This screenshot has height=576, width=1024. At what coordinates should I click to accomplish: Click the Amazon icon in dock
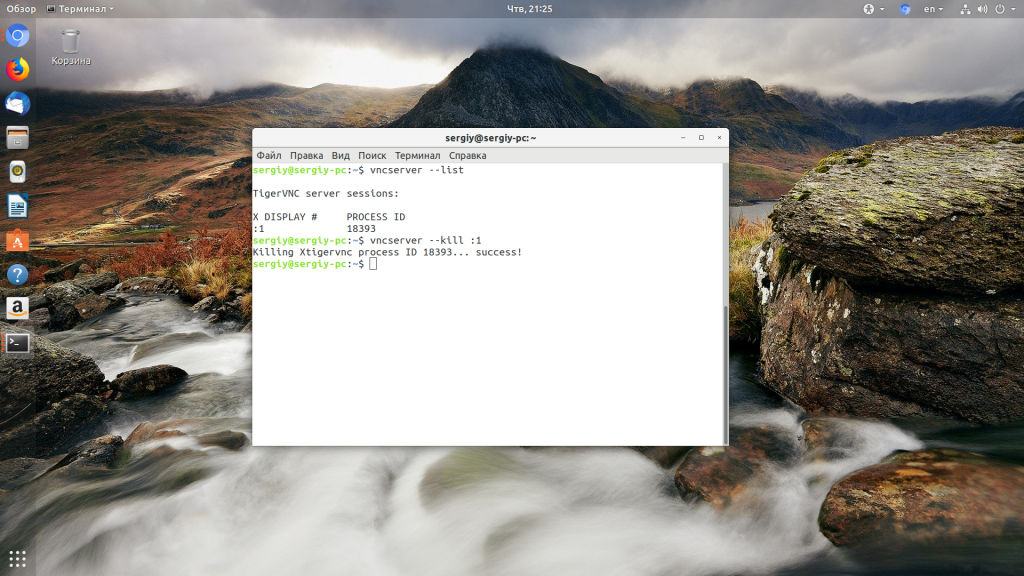17,309
